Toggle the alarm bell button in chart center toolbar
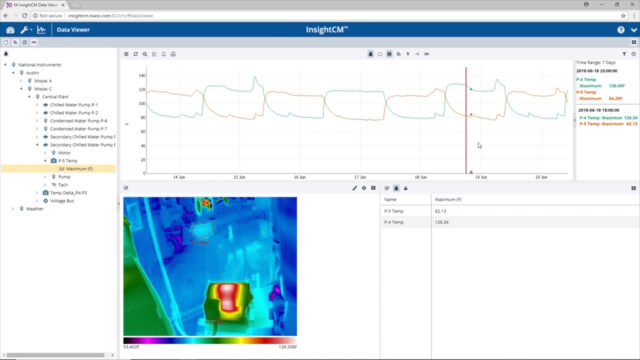Viewport: 640px width, 360px height. (x=371, y=54)
